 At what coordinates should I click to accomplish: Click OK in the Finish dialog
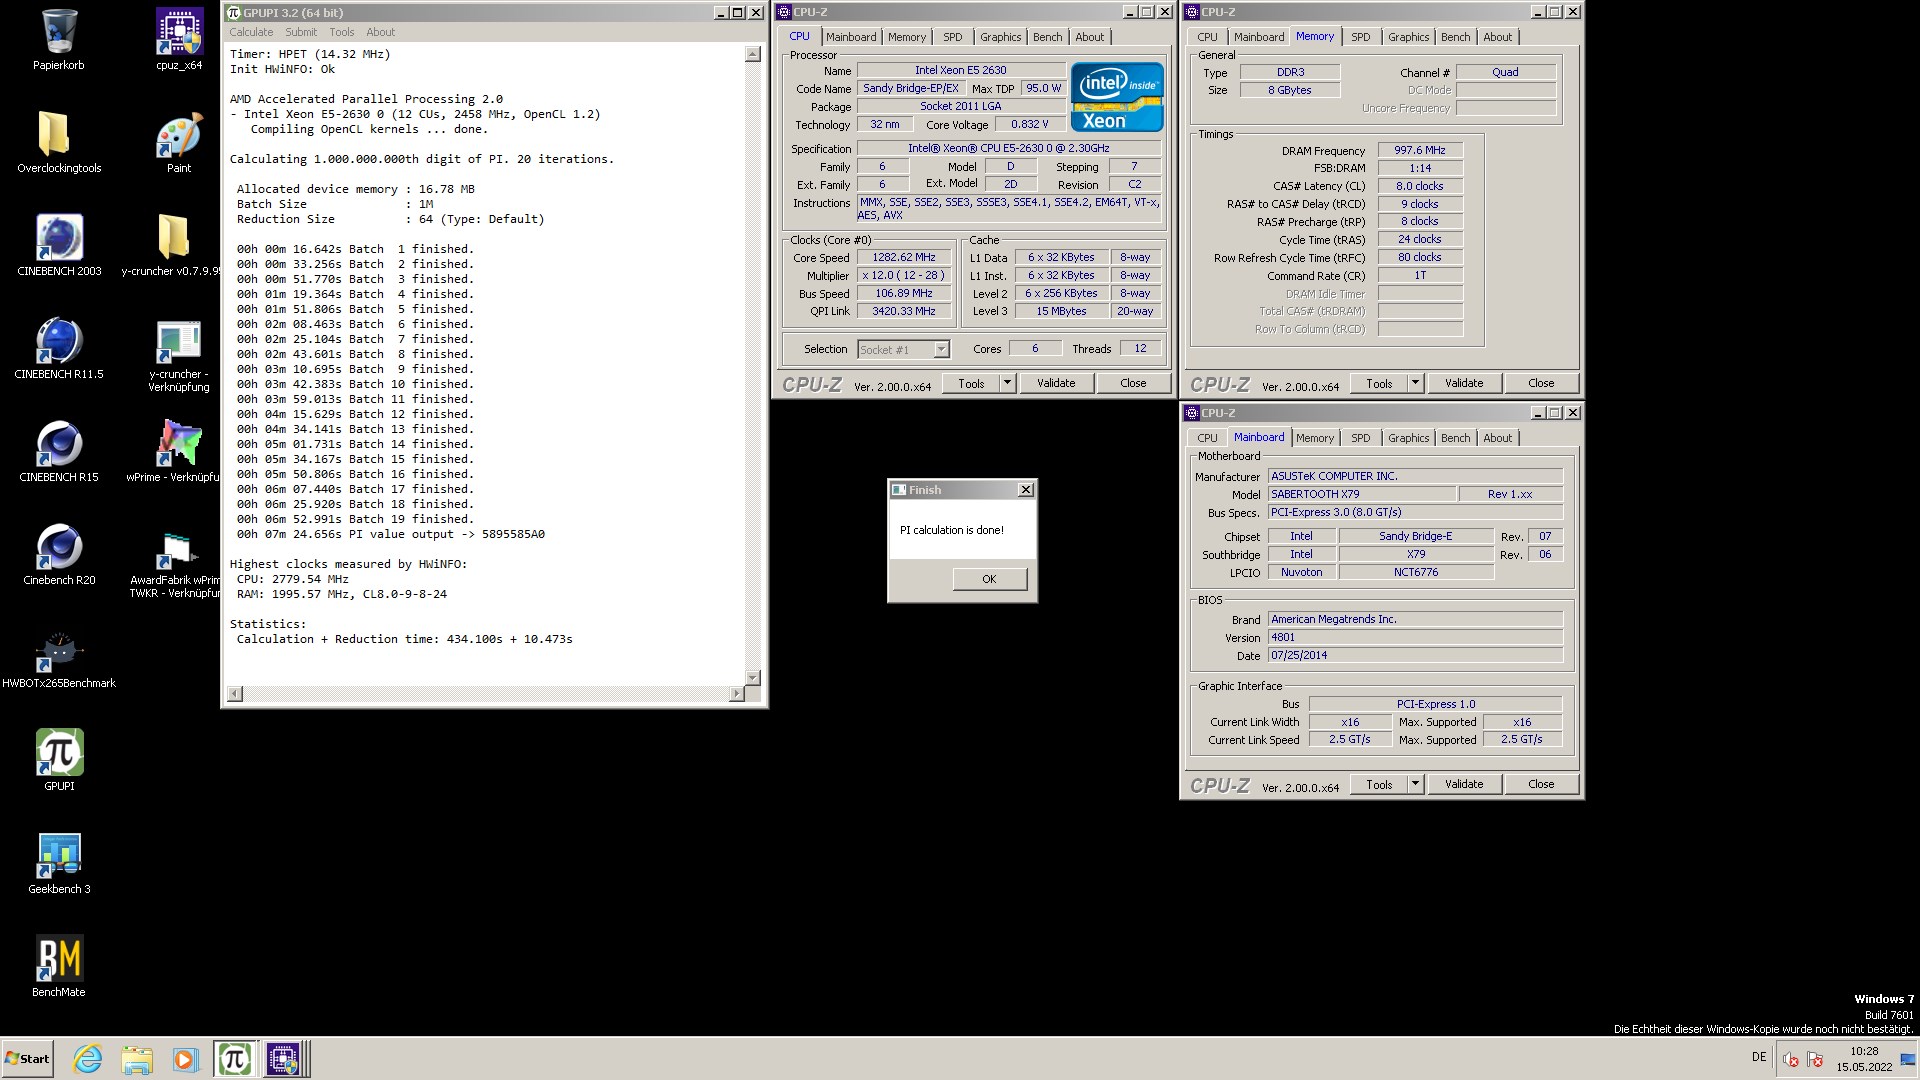989,579
